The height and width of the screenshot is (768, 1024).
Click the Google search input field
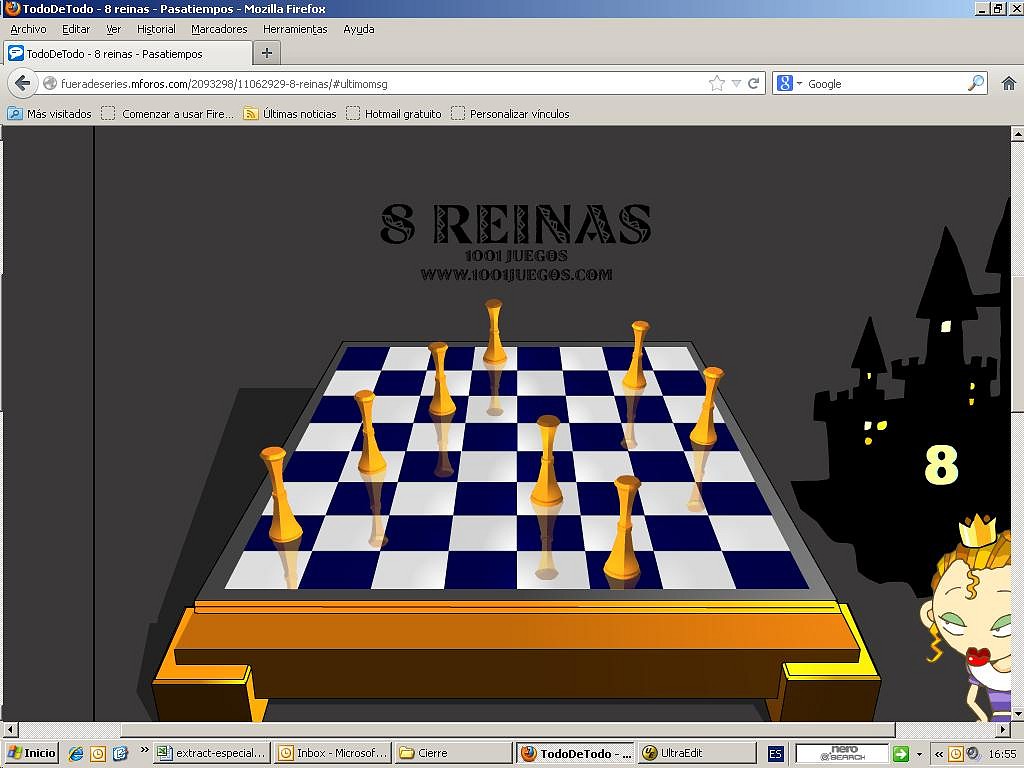[886, 84]
